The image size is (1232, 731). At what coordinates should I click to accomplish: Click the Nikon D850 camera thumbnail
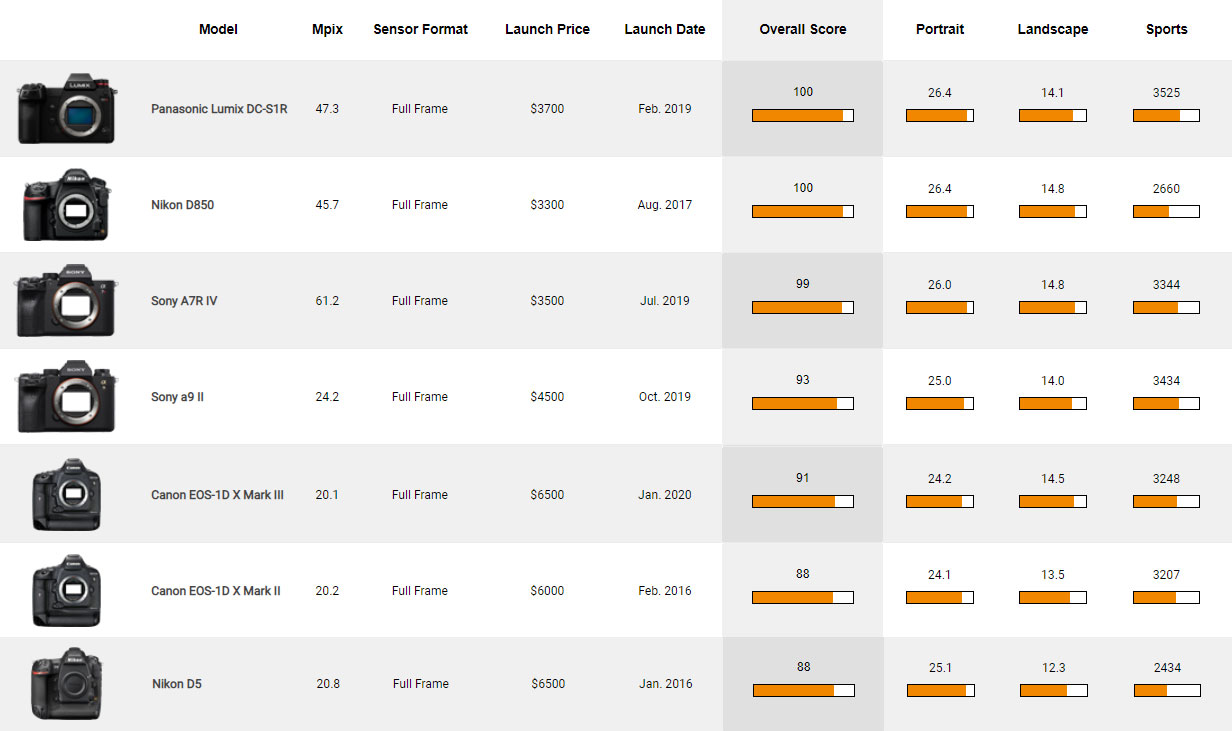tap(67, 205)
